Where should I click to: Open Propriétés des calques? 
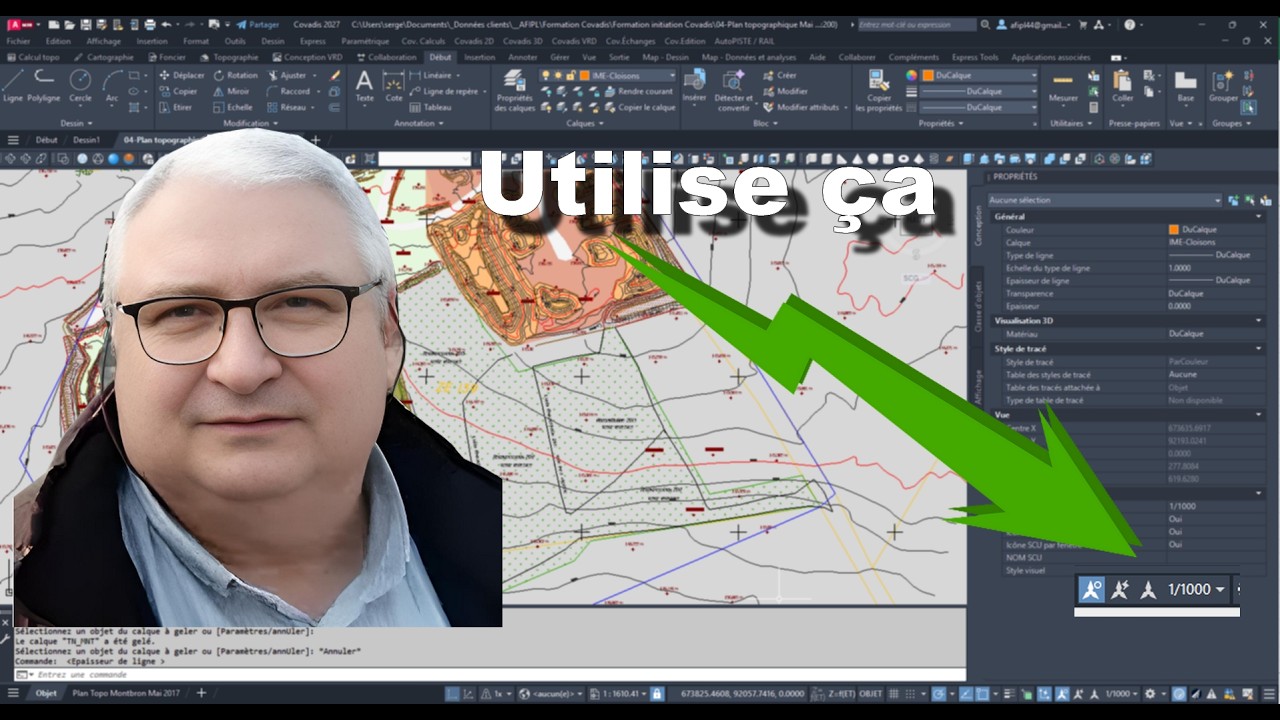514,91
